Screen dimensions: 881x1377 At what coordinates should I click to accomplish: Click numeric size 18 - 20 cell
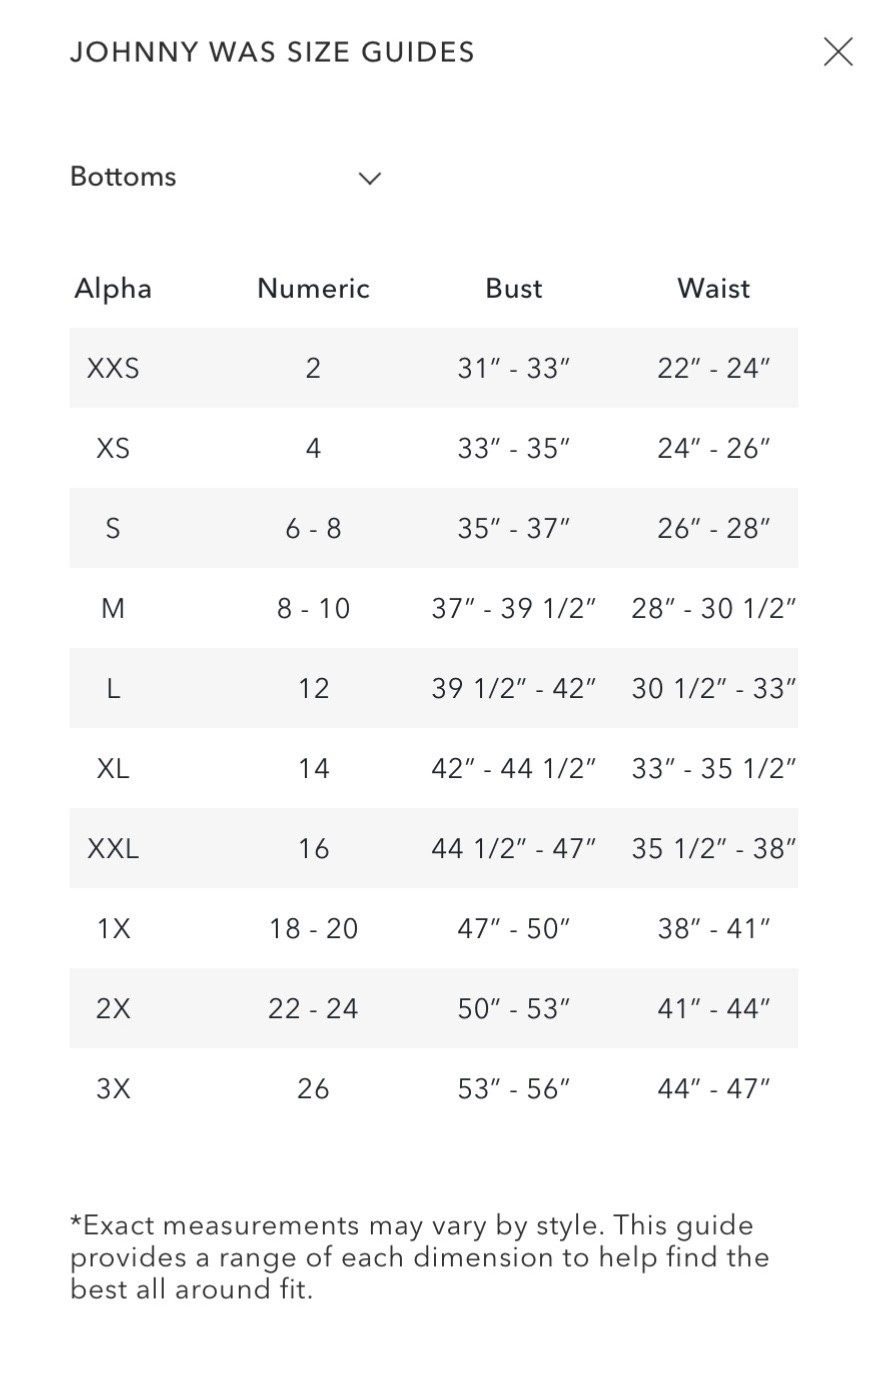pyautogui.click(x=313, y=928)
